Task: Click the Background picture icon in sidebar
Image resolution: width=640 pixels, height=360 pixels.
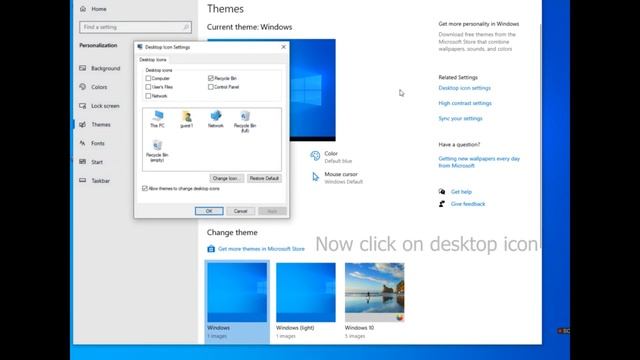Action: click(x=83, y=68)
